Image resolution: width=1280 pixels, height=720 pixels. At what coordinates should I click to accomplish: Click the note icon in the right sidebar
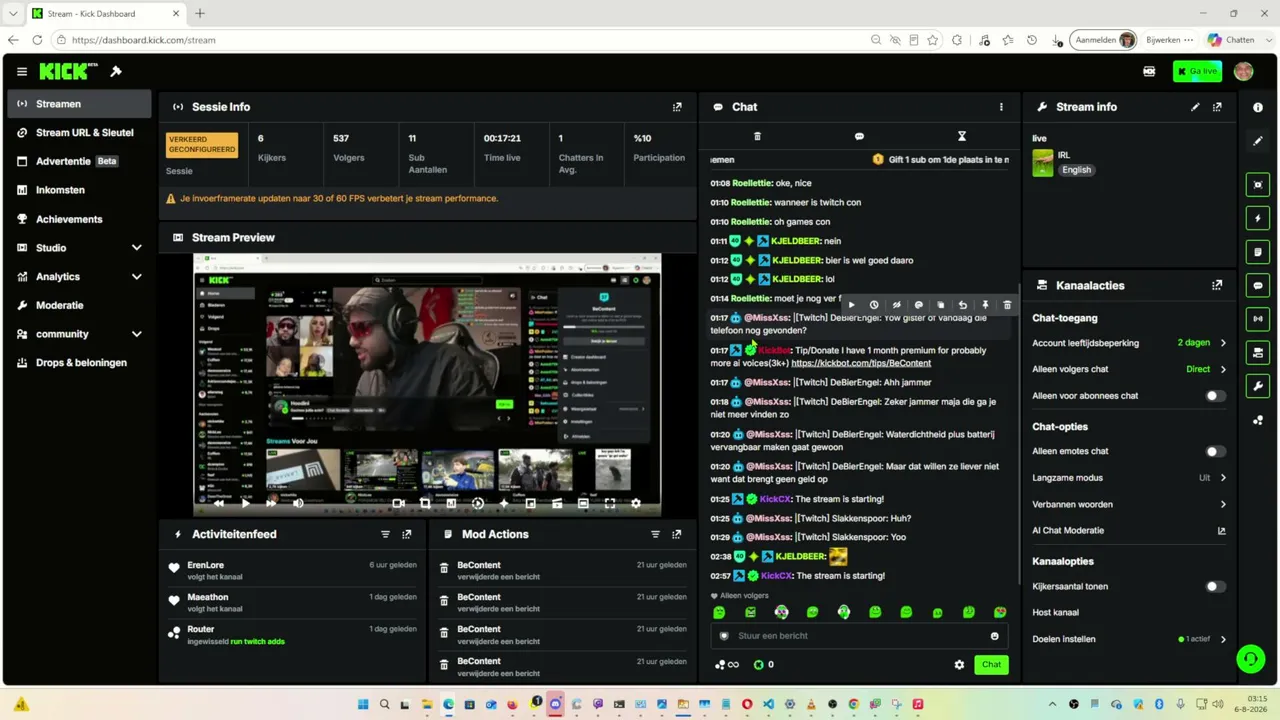tap(1258, 252)
